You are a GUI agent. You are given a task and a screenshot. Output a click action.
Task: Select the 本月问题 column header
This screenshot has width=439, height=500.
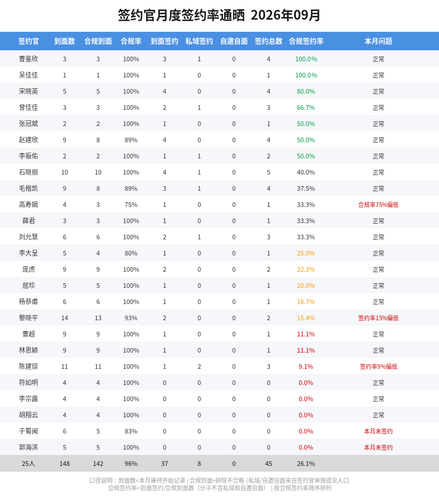378,41
